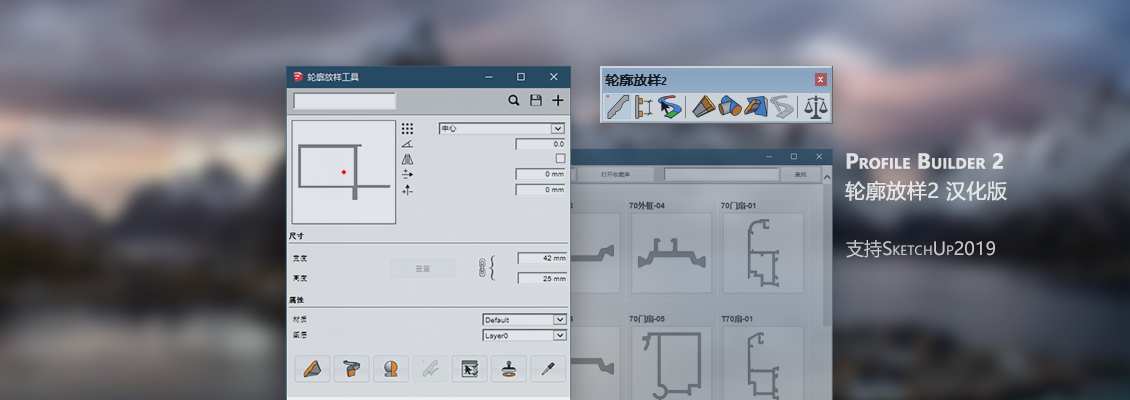Click the 查找 button in the library window
The height and width of the screenshot is (400, 1130).
tap(801, 174)
